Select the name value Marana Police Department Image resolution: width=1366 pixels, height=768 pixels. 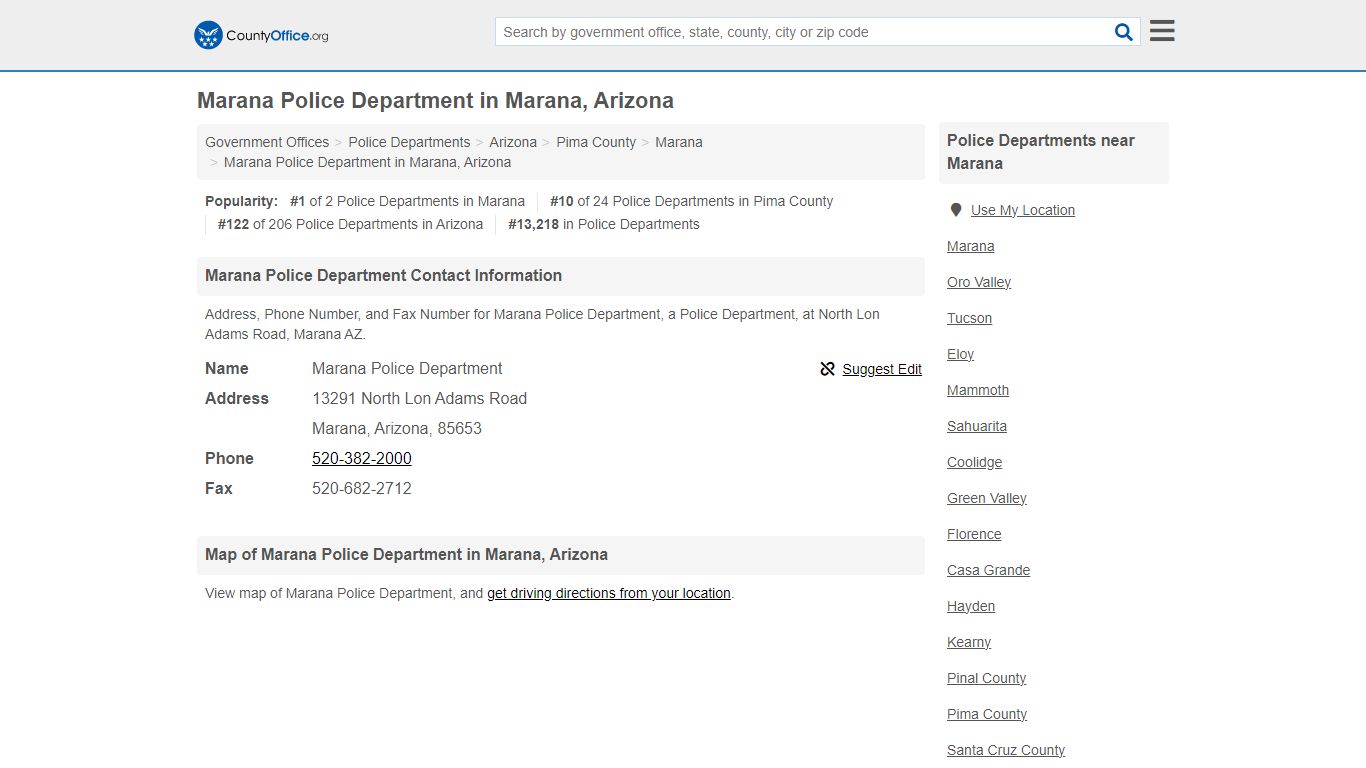407,368
